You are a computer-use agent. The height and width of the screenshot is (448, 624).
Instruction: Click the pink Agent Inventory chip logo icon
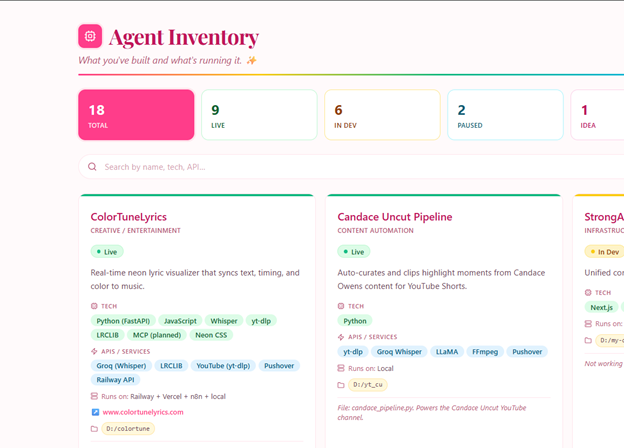(90, 36)
